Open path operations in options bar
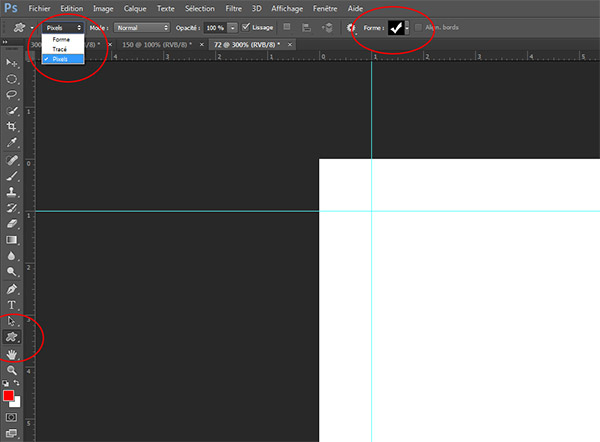This screenshot has width=600, height=442. pos(287,27)
